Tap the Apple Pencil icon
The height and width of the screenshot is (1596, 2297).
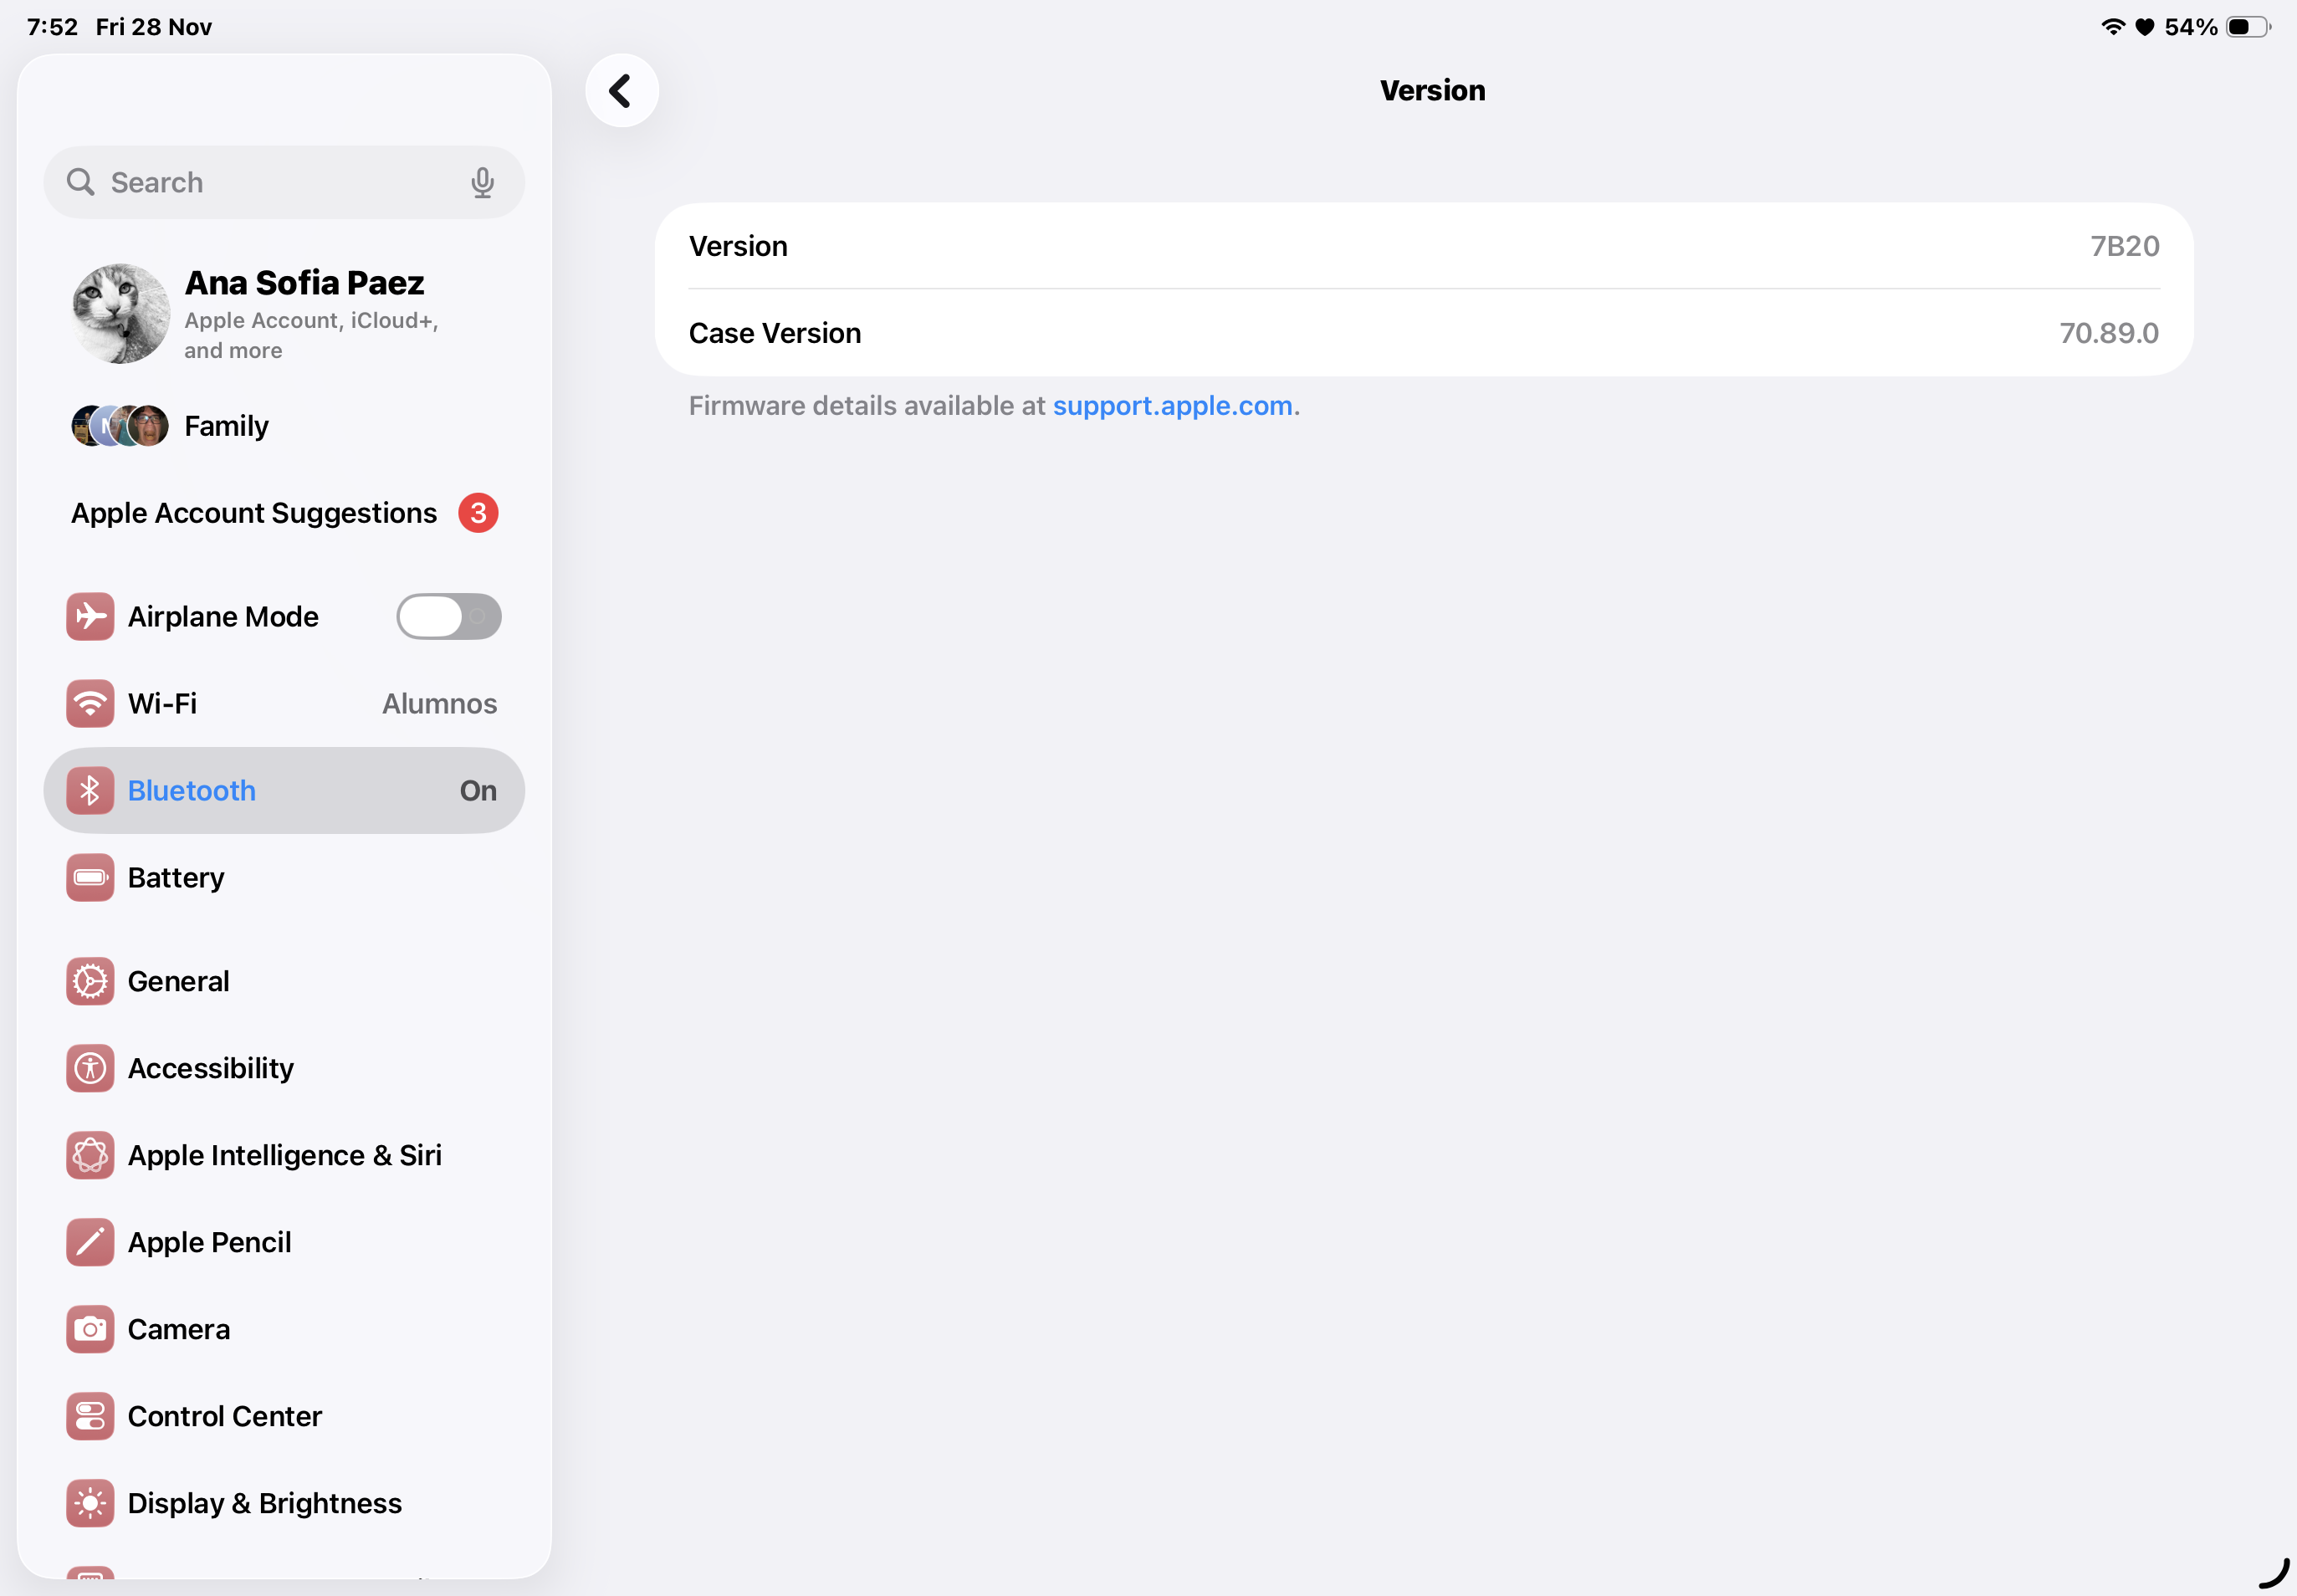(x=90, y=1242)
